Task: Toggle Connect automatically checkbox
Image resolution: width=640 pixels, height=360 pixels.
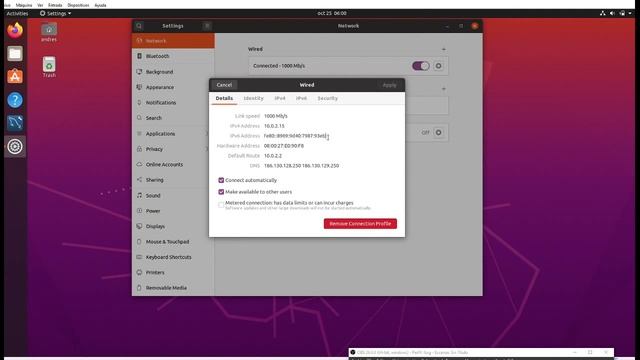Action: 221,180
